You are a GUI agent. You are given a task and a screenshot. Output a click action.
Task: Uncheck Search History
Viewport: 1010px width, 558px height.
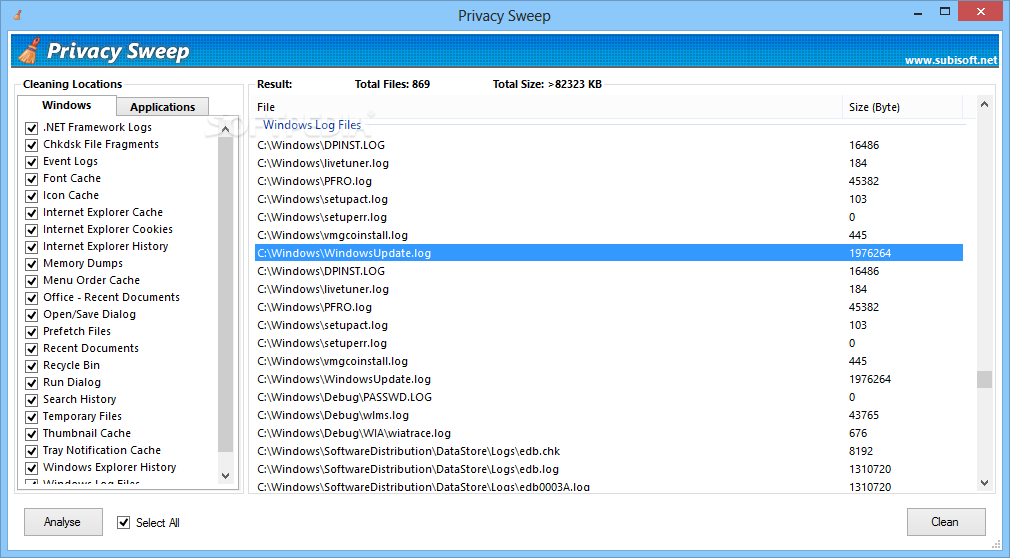[32, 399]
